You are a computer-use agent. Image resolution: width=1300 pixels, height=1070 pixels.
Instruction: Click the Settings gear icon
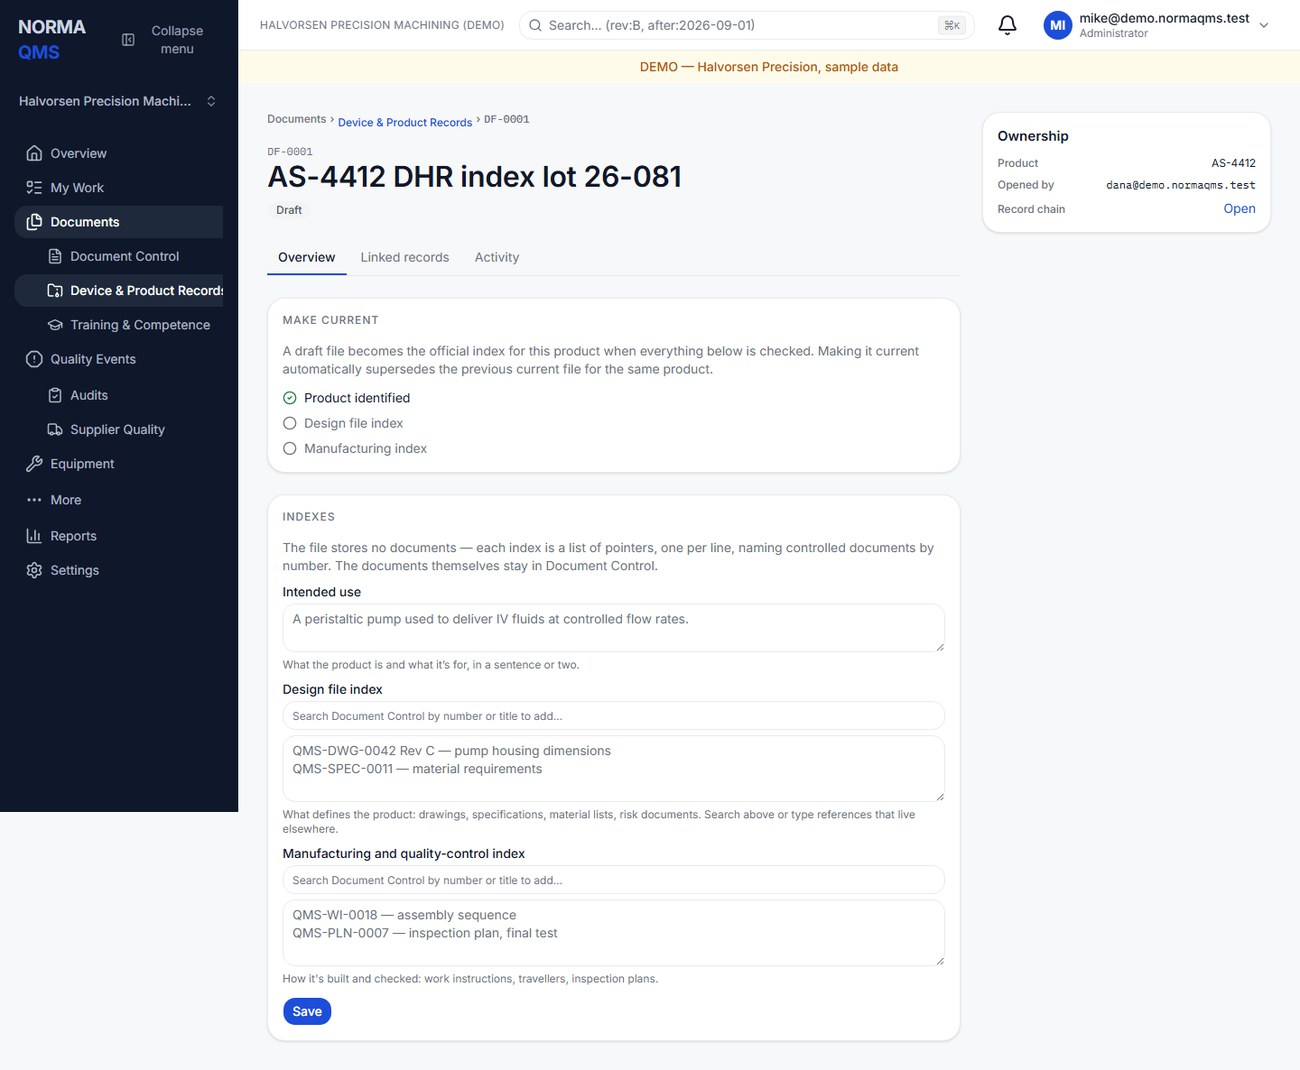34,570
